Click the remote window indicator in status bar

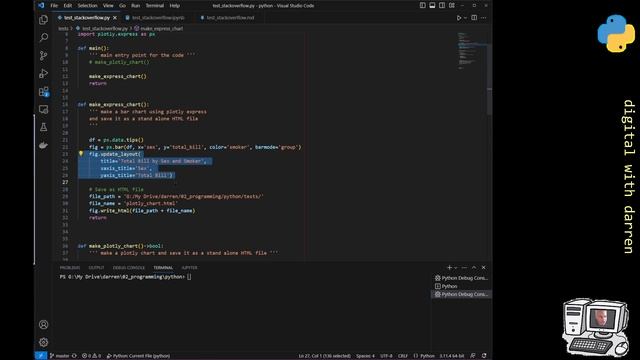point(40,356)
